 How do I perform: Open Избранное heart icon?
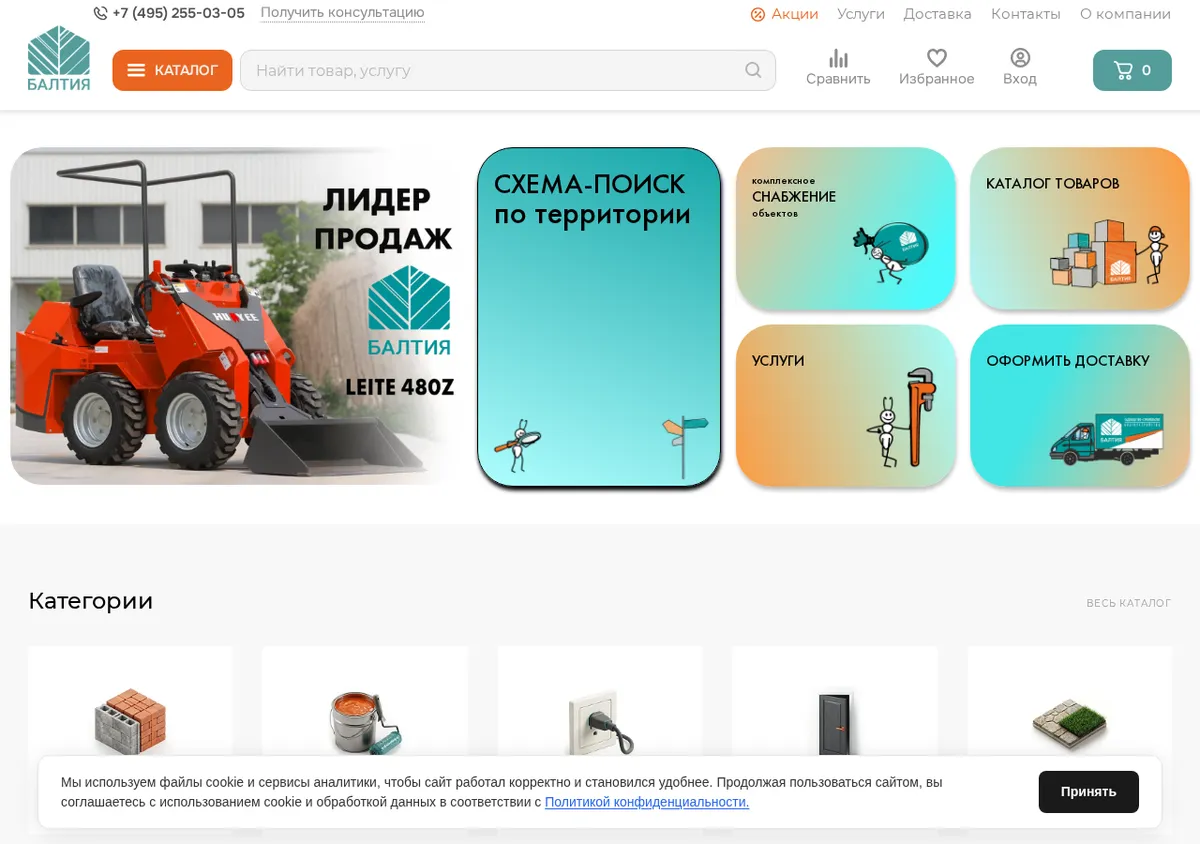click(936, 59)
